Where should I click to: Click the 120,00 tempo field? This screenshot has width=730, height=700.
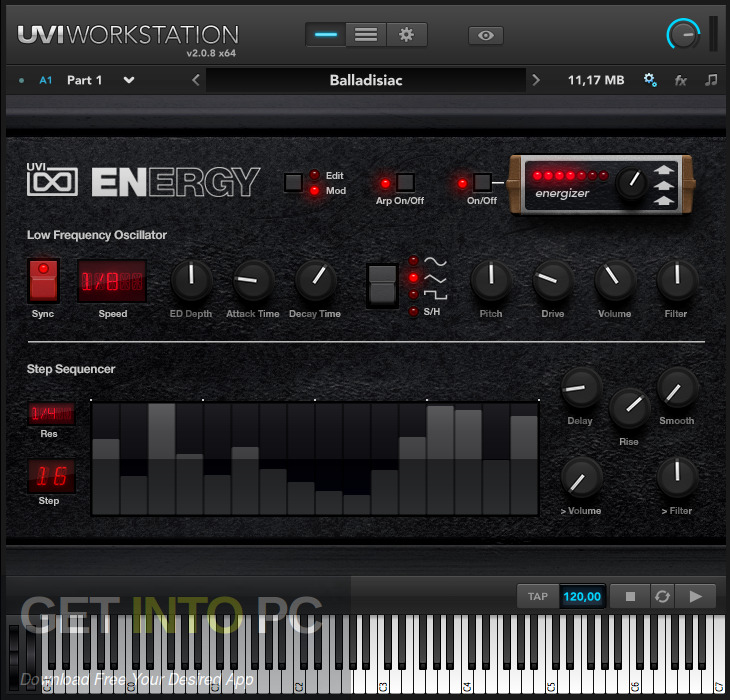pyautogui.click(x=582, y=596)
